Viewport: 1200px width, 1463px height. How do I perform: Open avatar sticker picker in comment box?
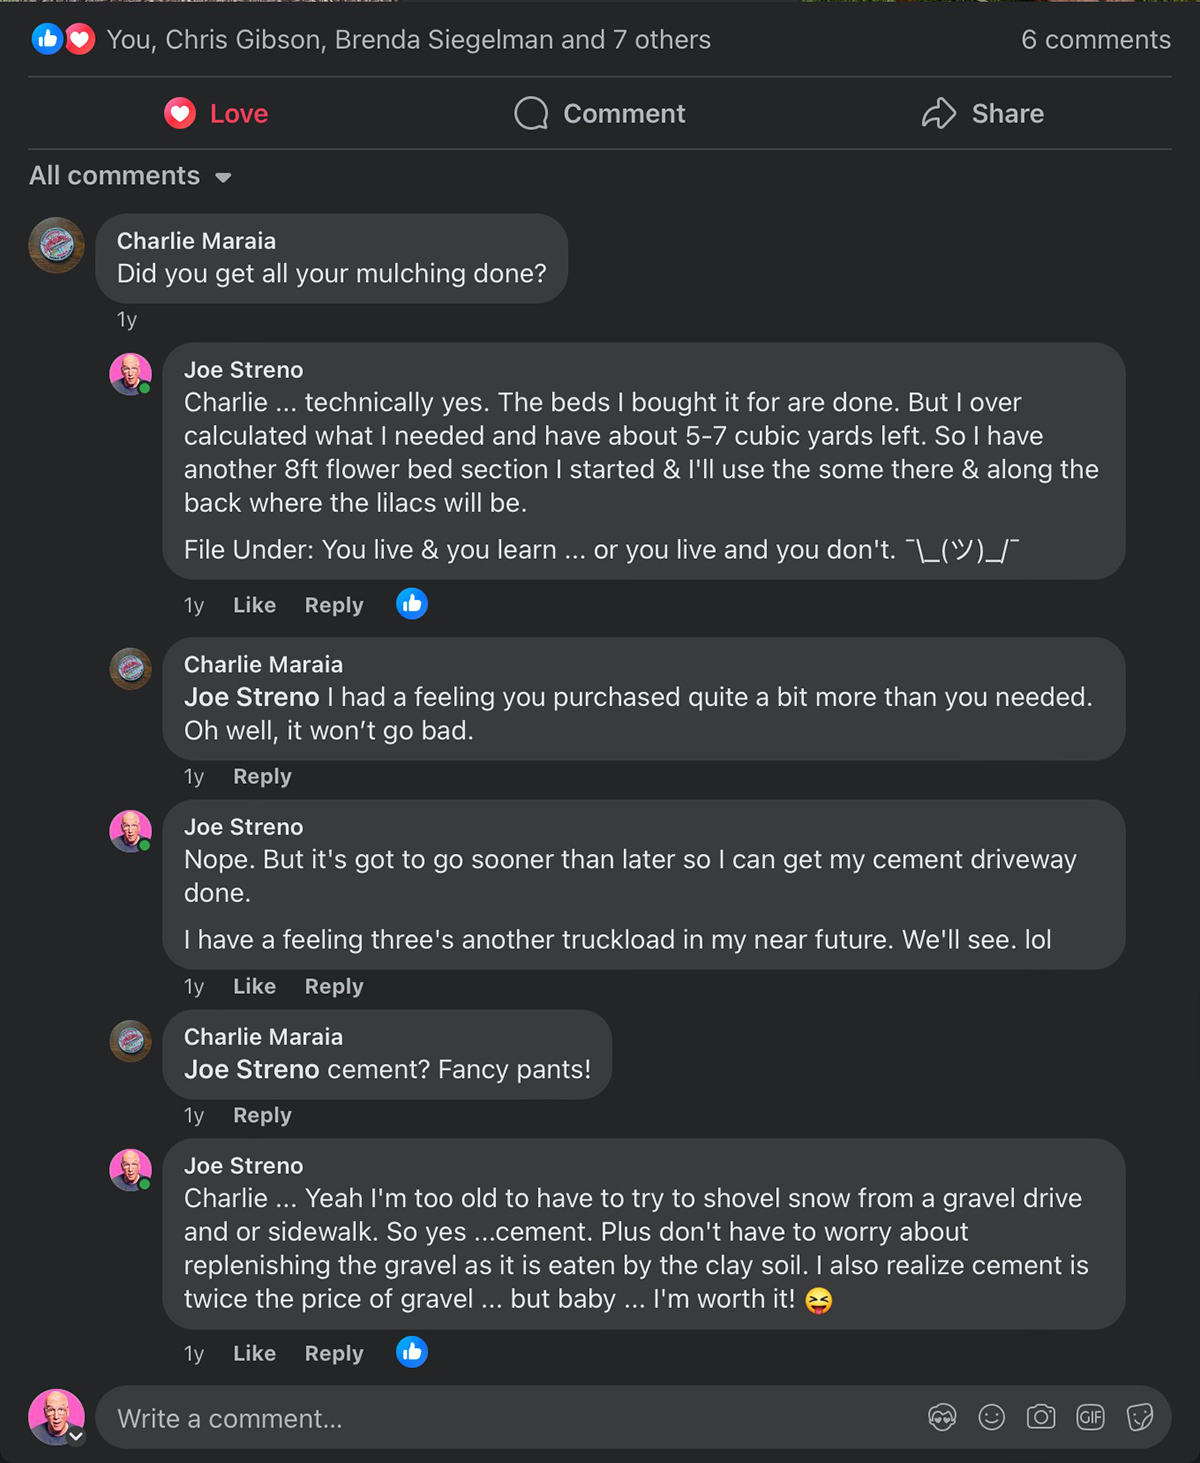(942, 1417)
